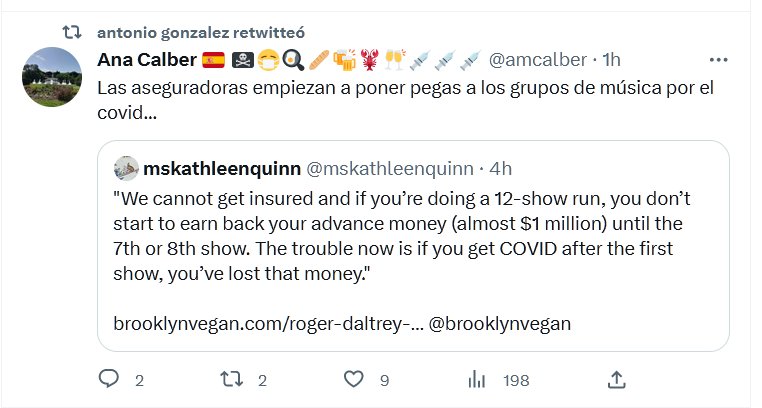Open view analytics bar chart icon
Screen dimensions: 762x408
478,379
